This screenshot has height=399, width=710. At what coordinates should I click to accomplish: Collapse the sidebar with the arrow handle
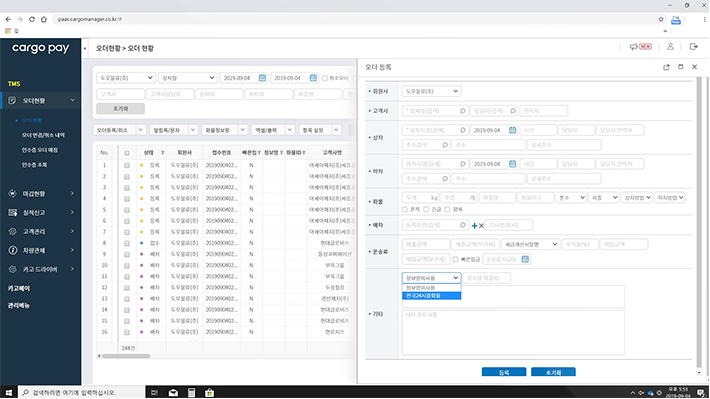(x=85, y=48)
